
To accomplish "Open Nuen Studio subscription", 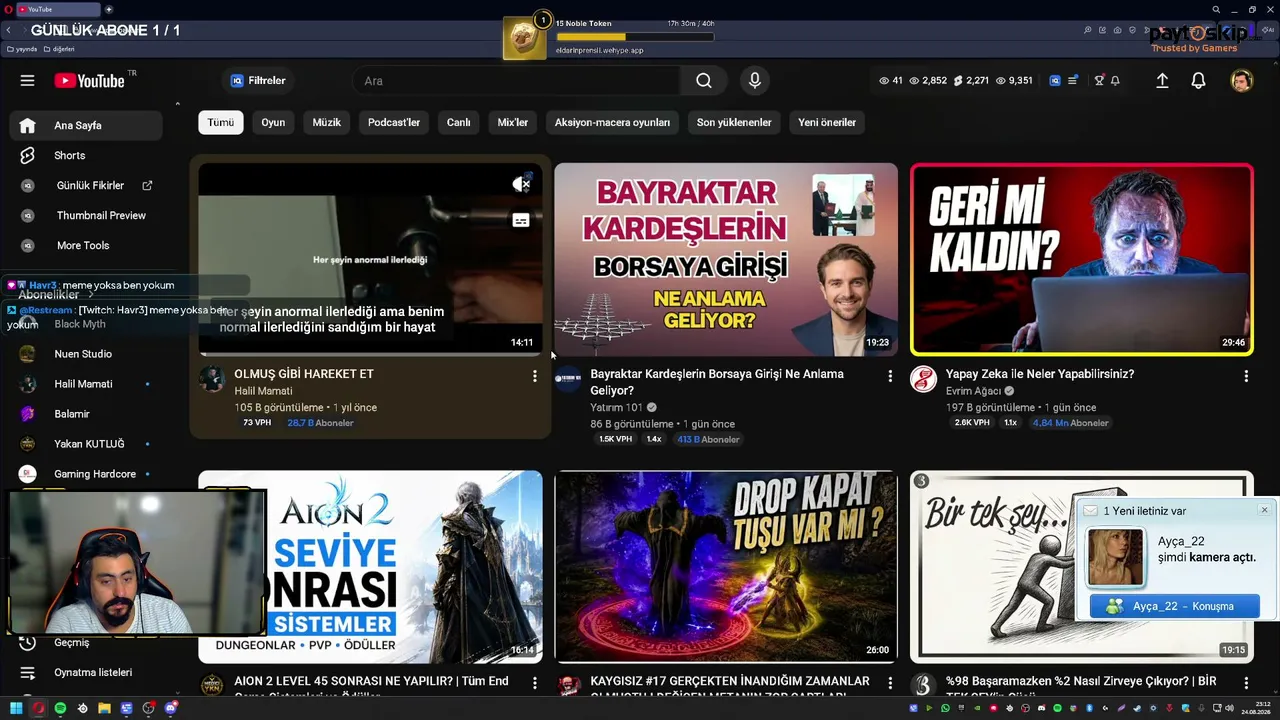I will point(86,354).
